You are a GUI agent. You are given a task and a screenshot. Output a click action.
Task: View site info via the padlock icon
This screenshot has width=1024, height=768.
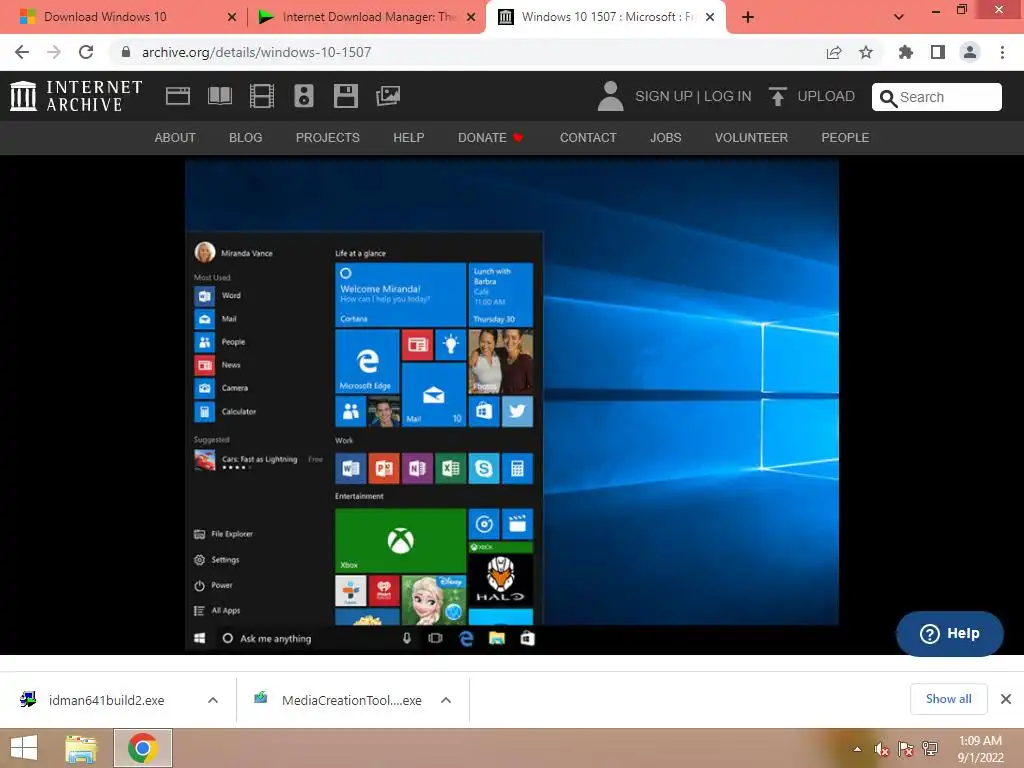(x=126, y=52)
